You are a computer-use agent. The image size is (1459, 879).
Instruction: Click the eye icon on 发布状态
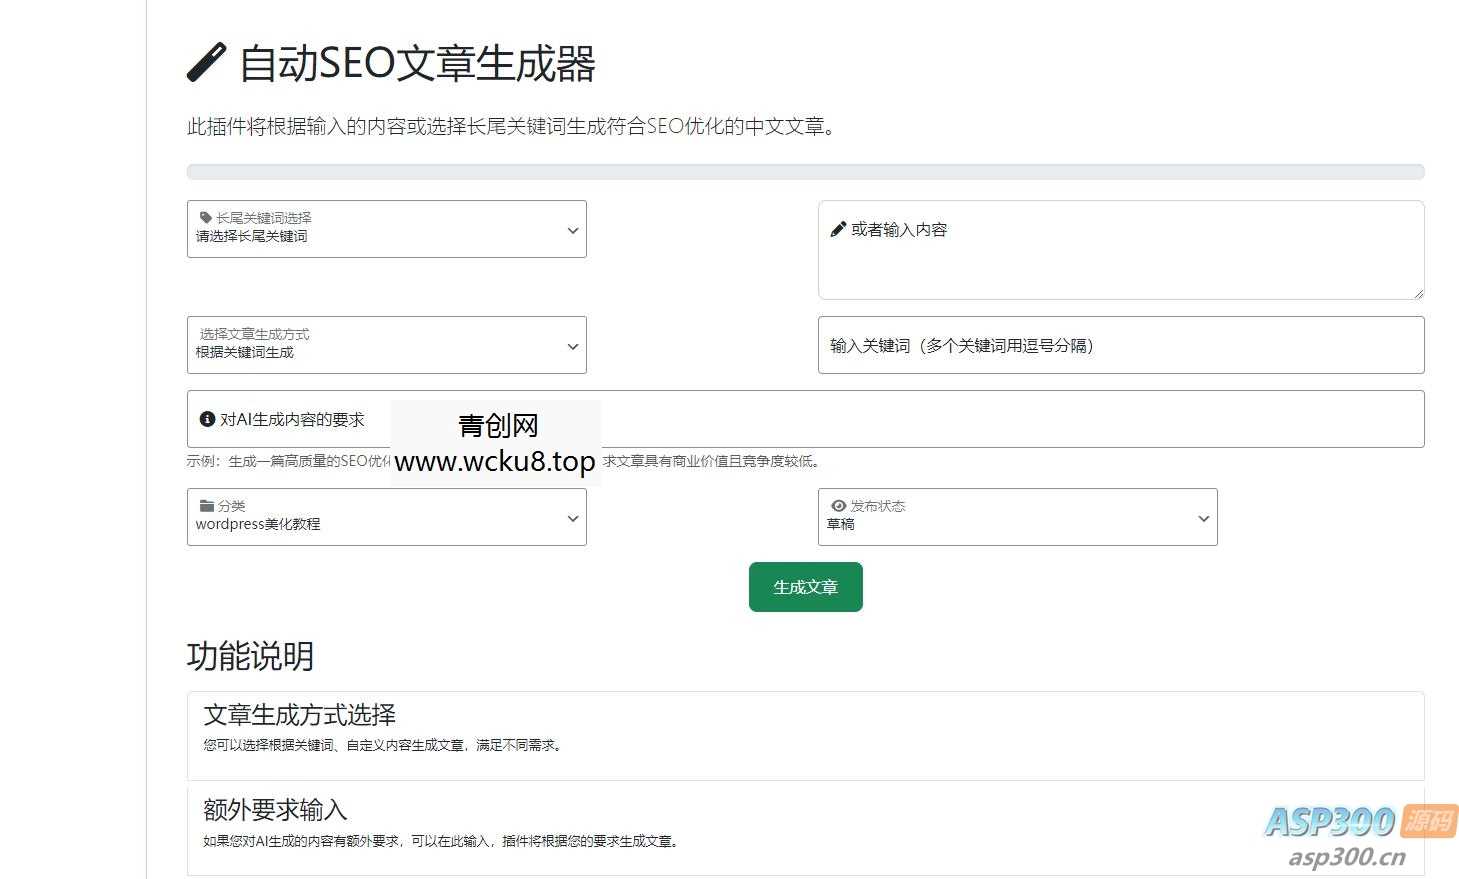(839, 505)
